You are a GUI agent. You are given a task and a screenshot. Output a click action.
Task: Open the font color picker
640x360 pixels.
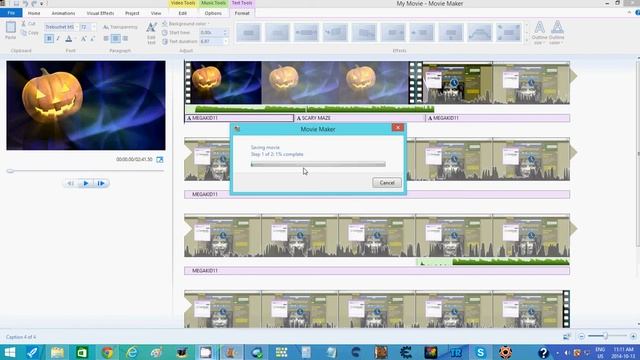pos(69,38)
